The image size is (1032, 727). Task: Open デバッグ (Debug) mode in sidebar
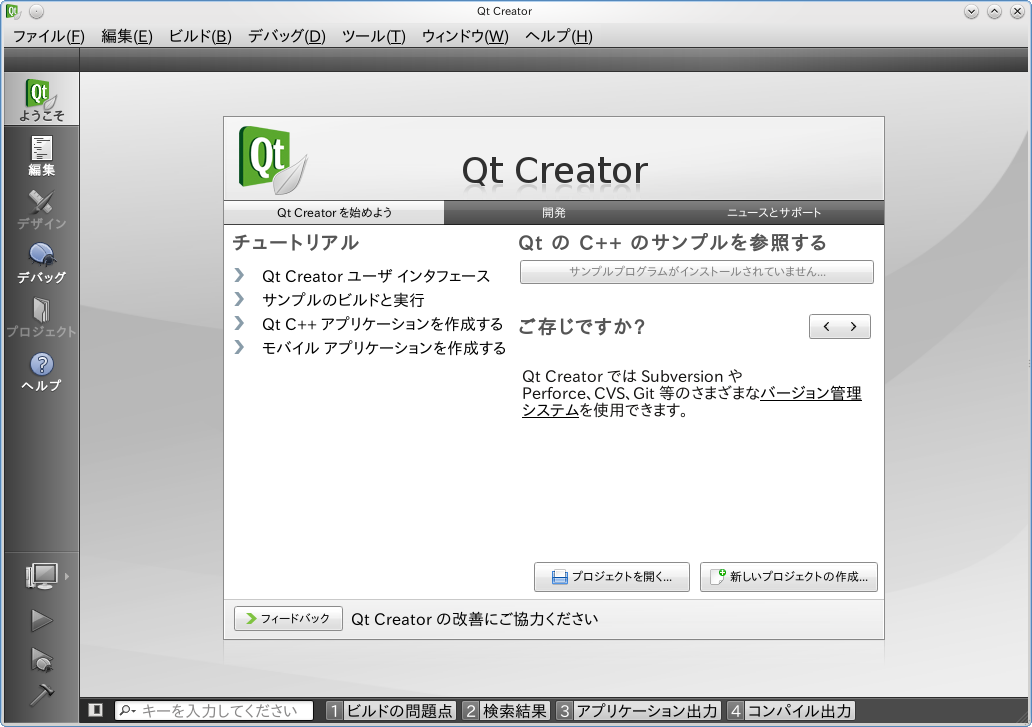40,263
